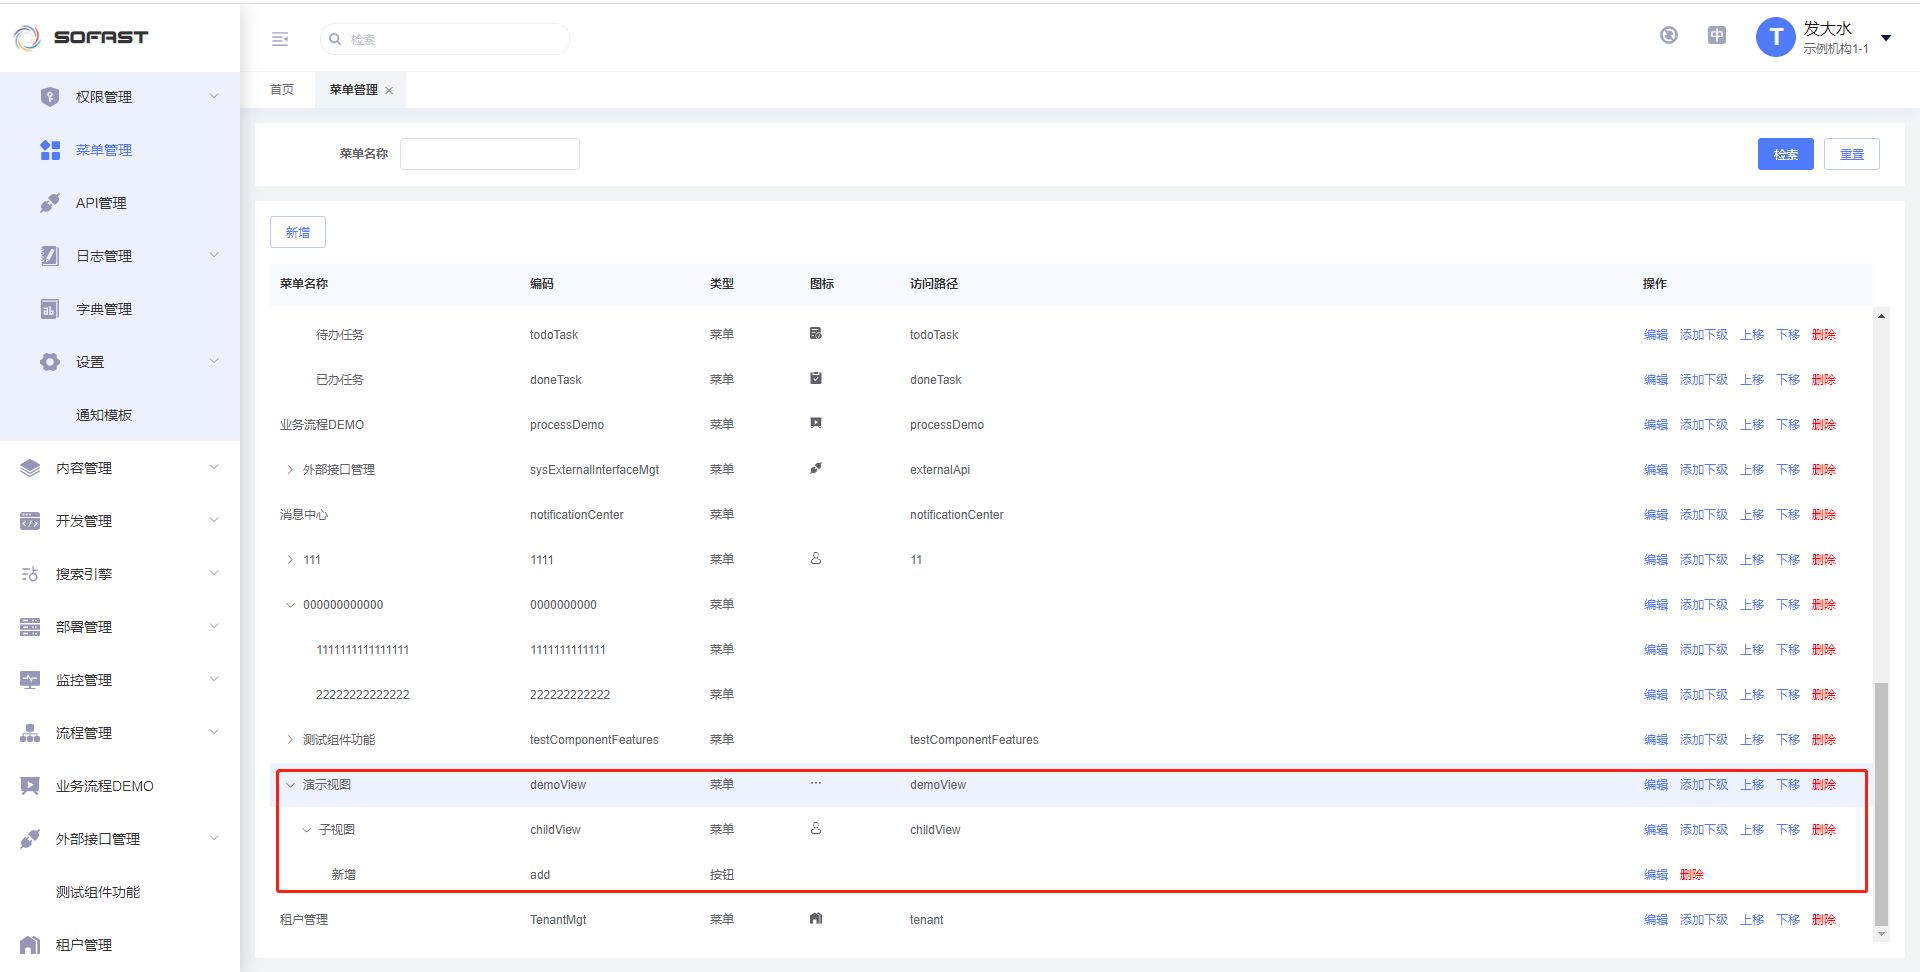
Task: Click the theme icon left of language switch
Action: (x=1668, y=36)
